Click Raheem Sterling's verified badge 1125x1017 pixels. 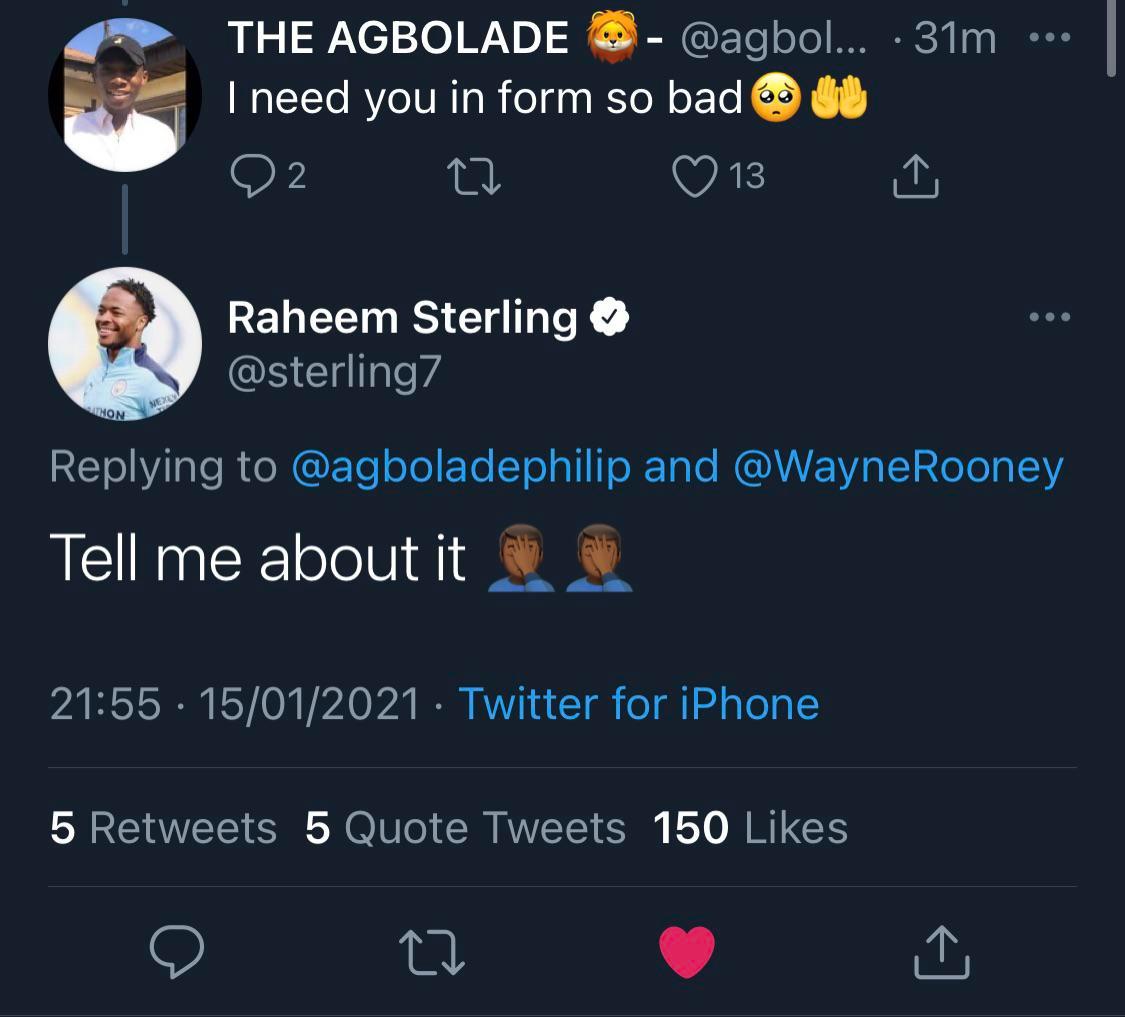(x=611, y=317)
